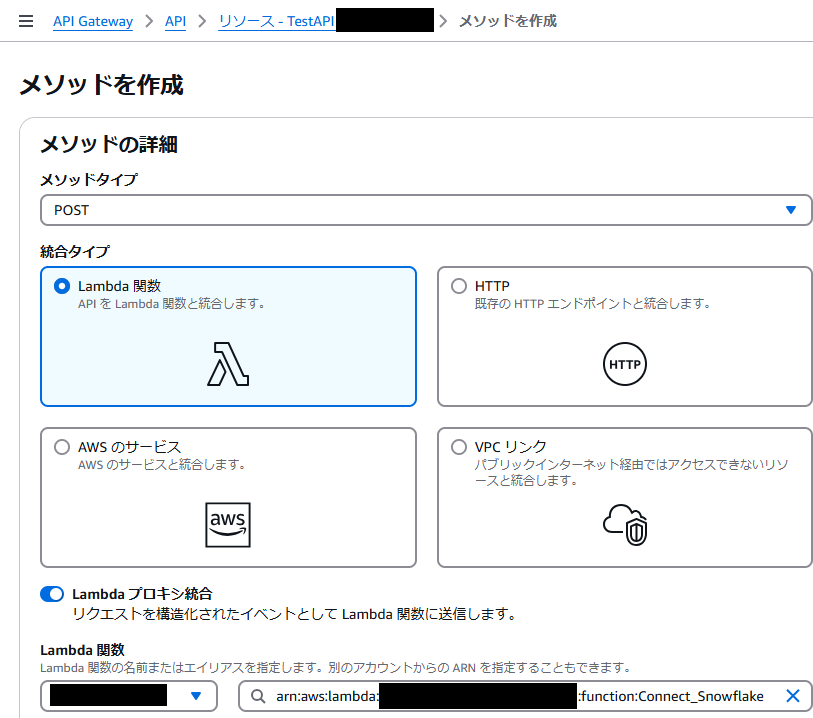The width and height of the screenshot is (813, 718).
Task: Click the circular HTTP icon
Action: (x=625, y=364)
